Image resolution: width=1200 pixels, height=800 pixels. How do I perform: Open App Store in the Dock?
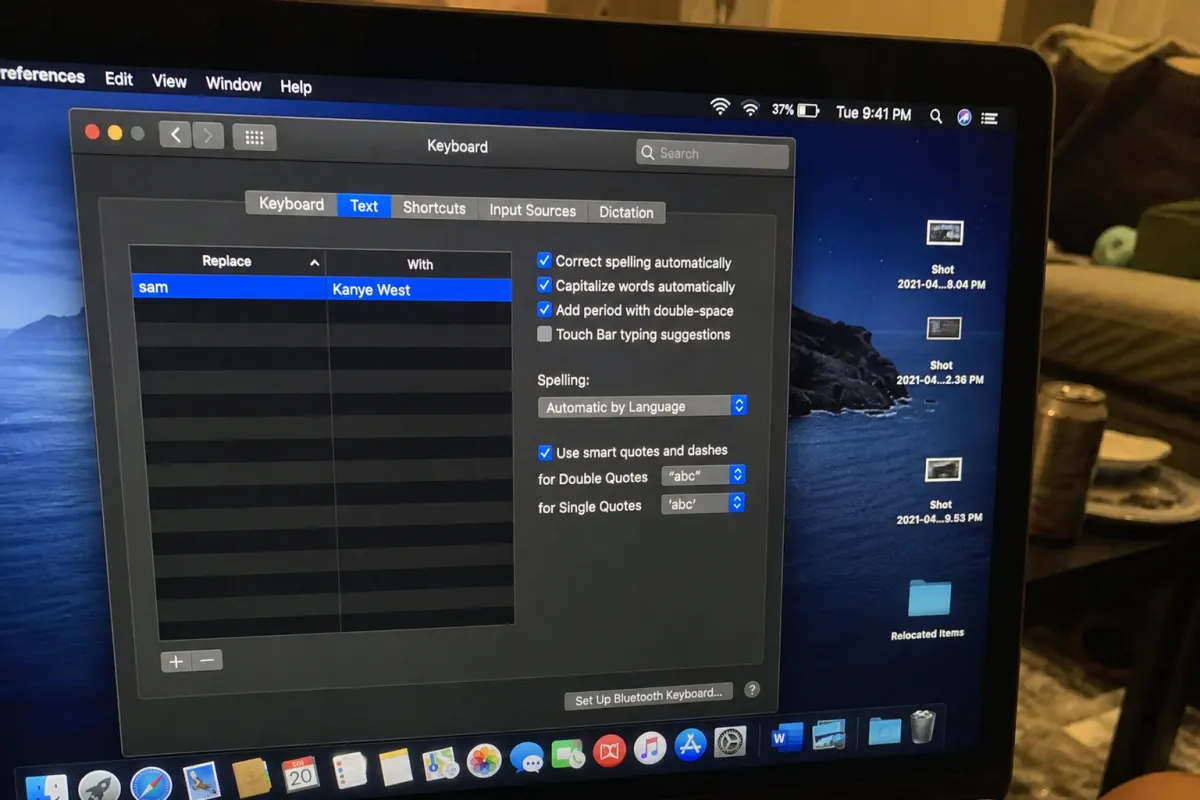pyautogui.click(x=690, y=744)
